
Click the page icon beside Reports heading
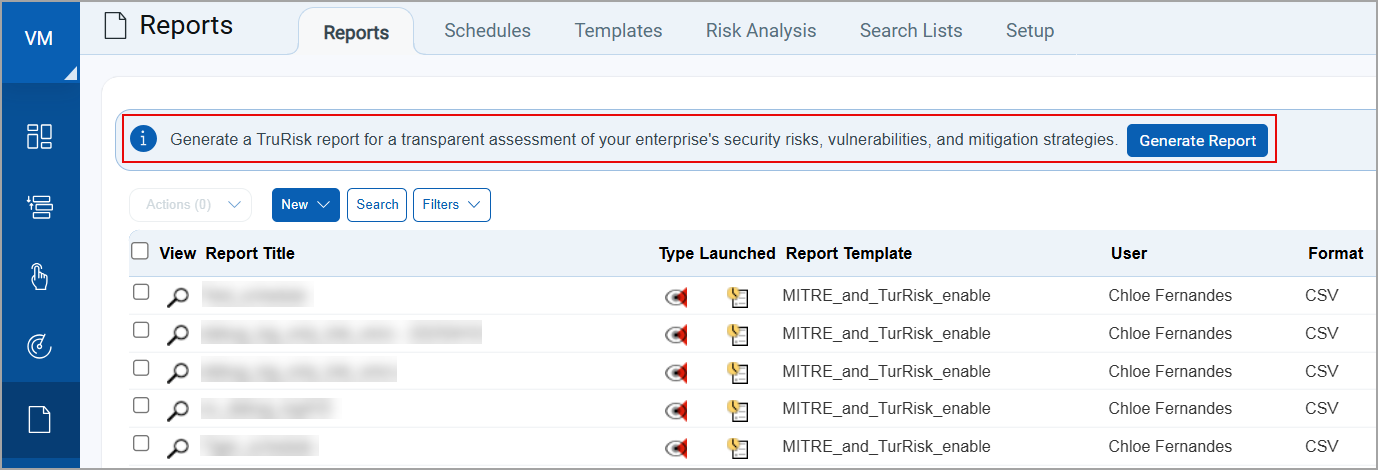[116, 26]
